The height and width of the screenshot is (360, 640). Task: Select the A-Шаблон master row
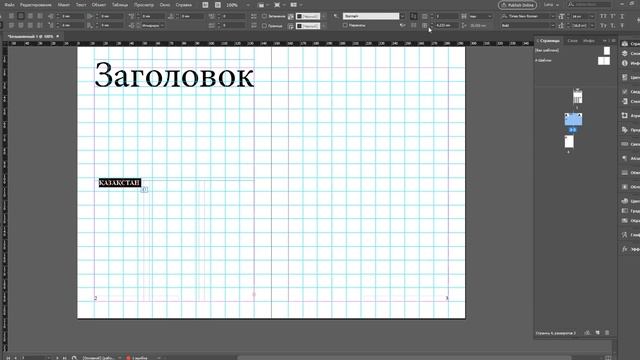[573, 60]
